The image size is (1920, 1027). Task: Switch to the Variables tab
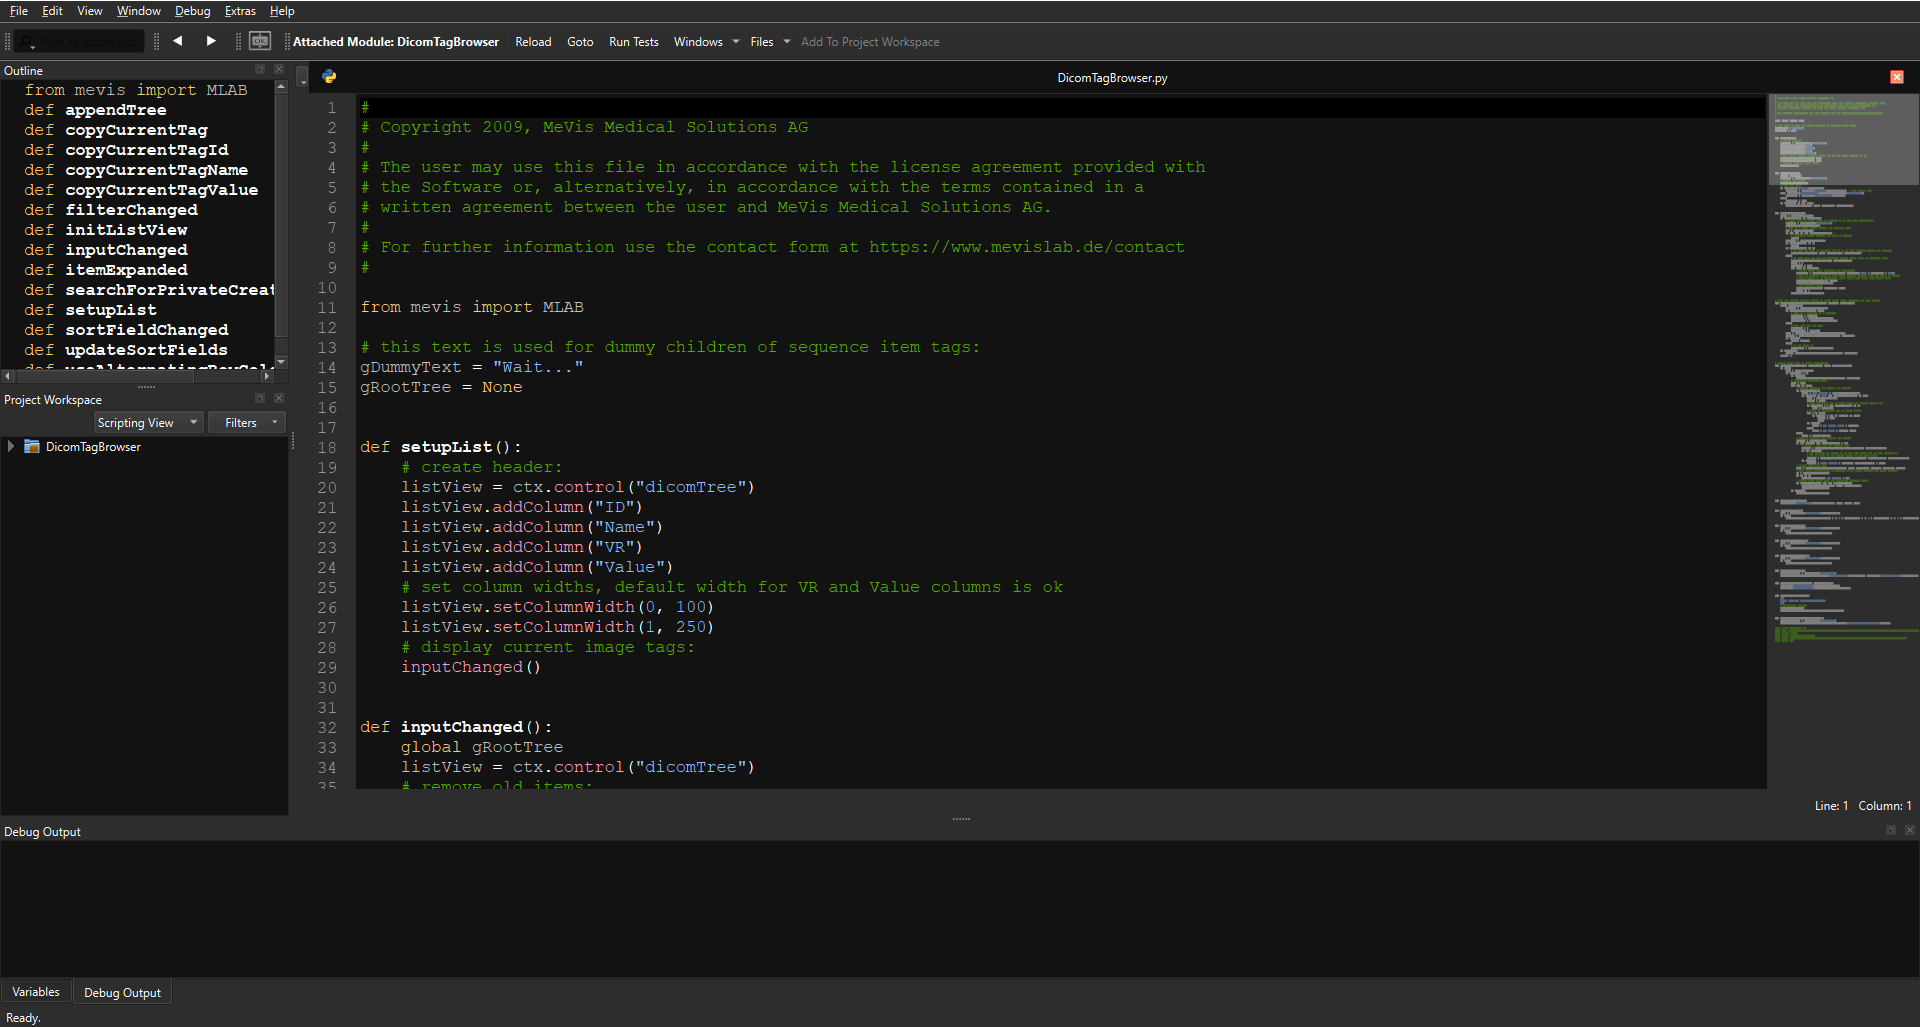coord(36,992)
